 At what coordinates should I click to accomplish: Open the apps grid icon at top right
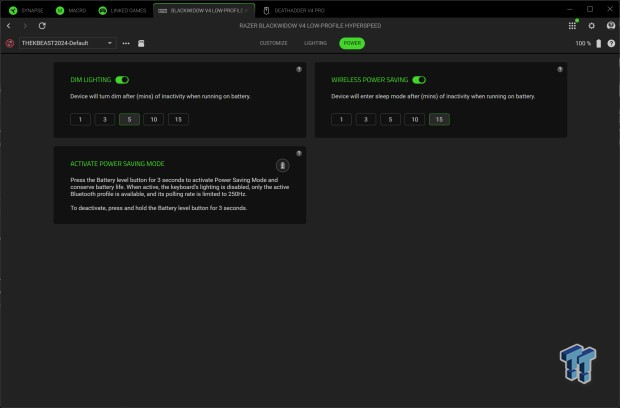pyautogui.click(x=572, y=25)
